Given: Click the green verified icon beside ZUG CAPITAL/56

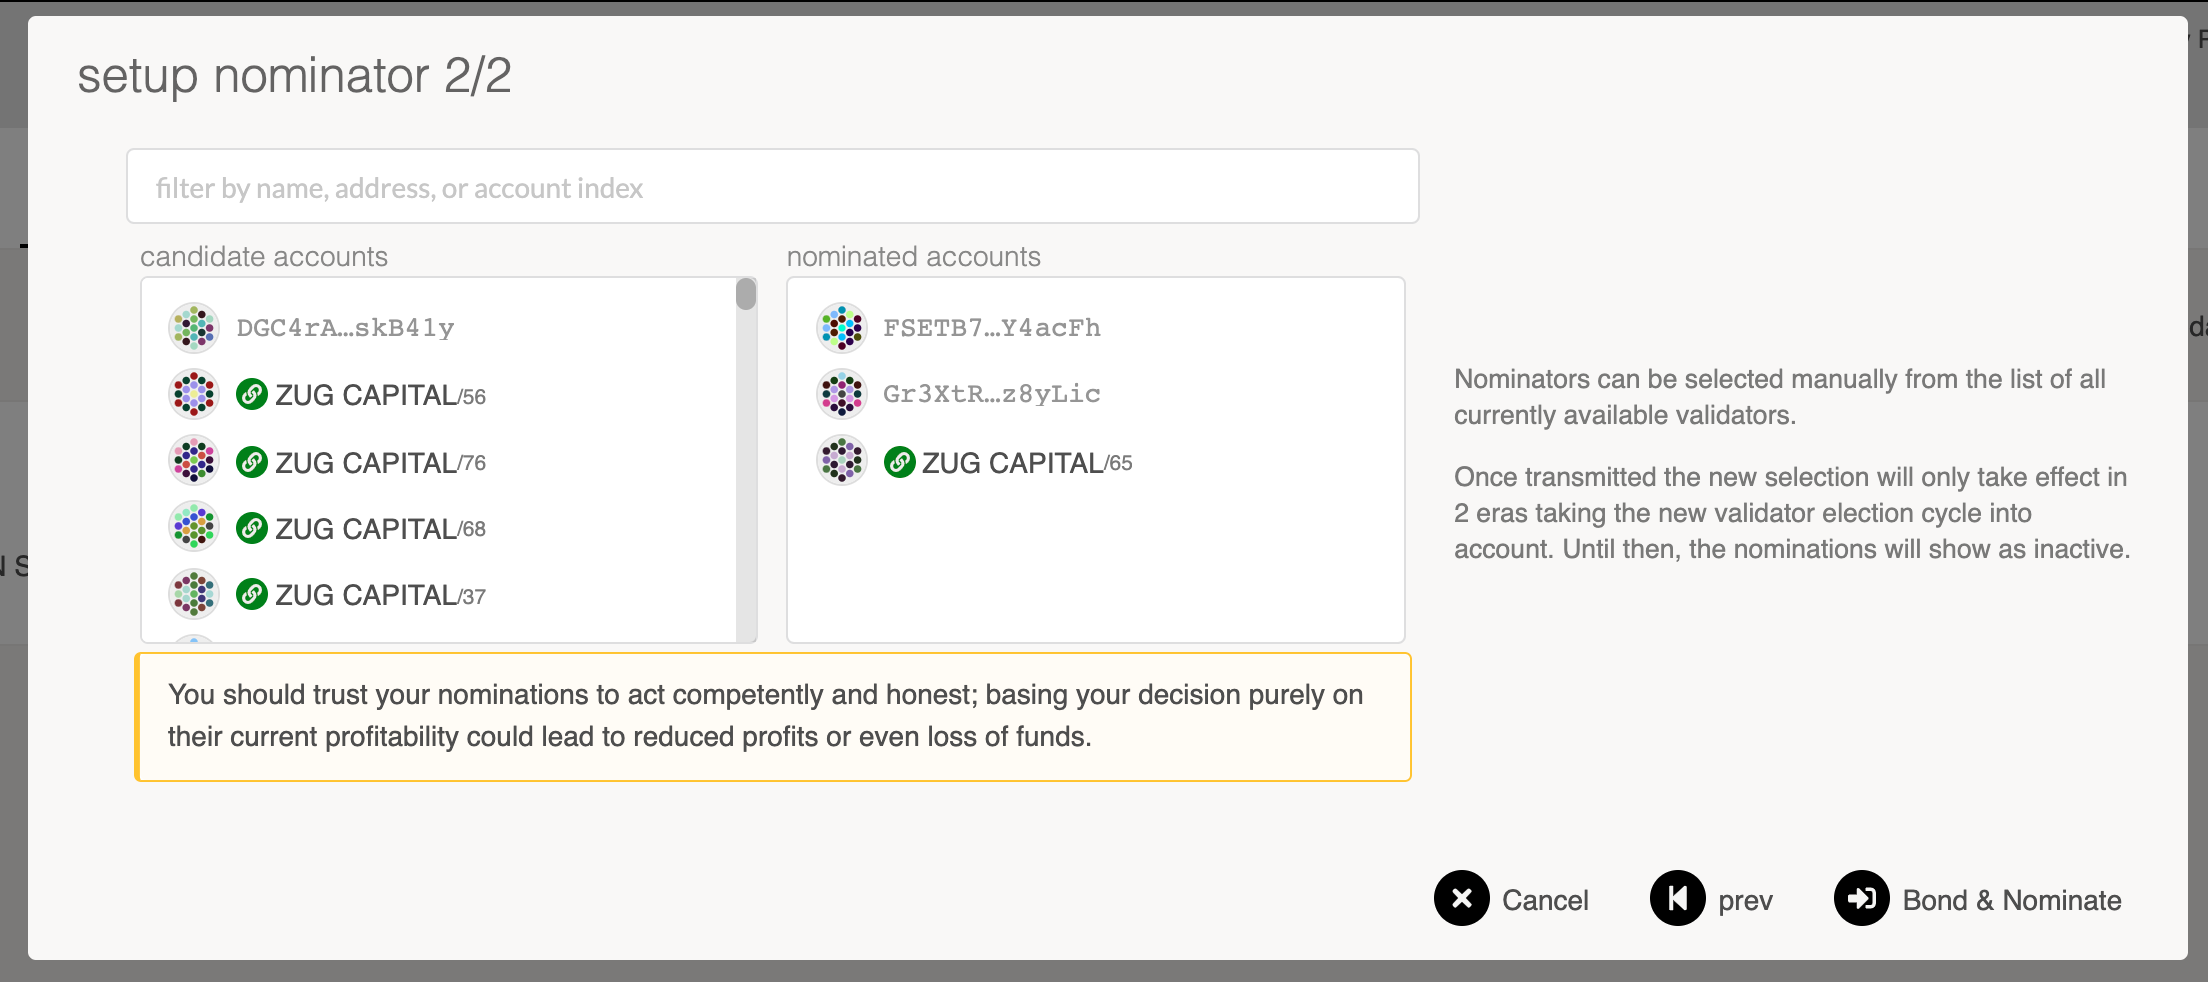Looking at the screenshot, I should coord(252,394).
